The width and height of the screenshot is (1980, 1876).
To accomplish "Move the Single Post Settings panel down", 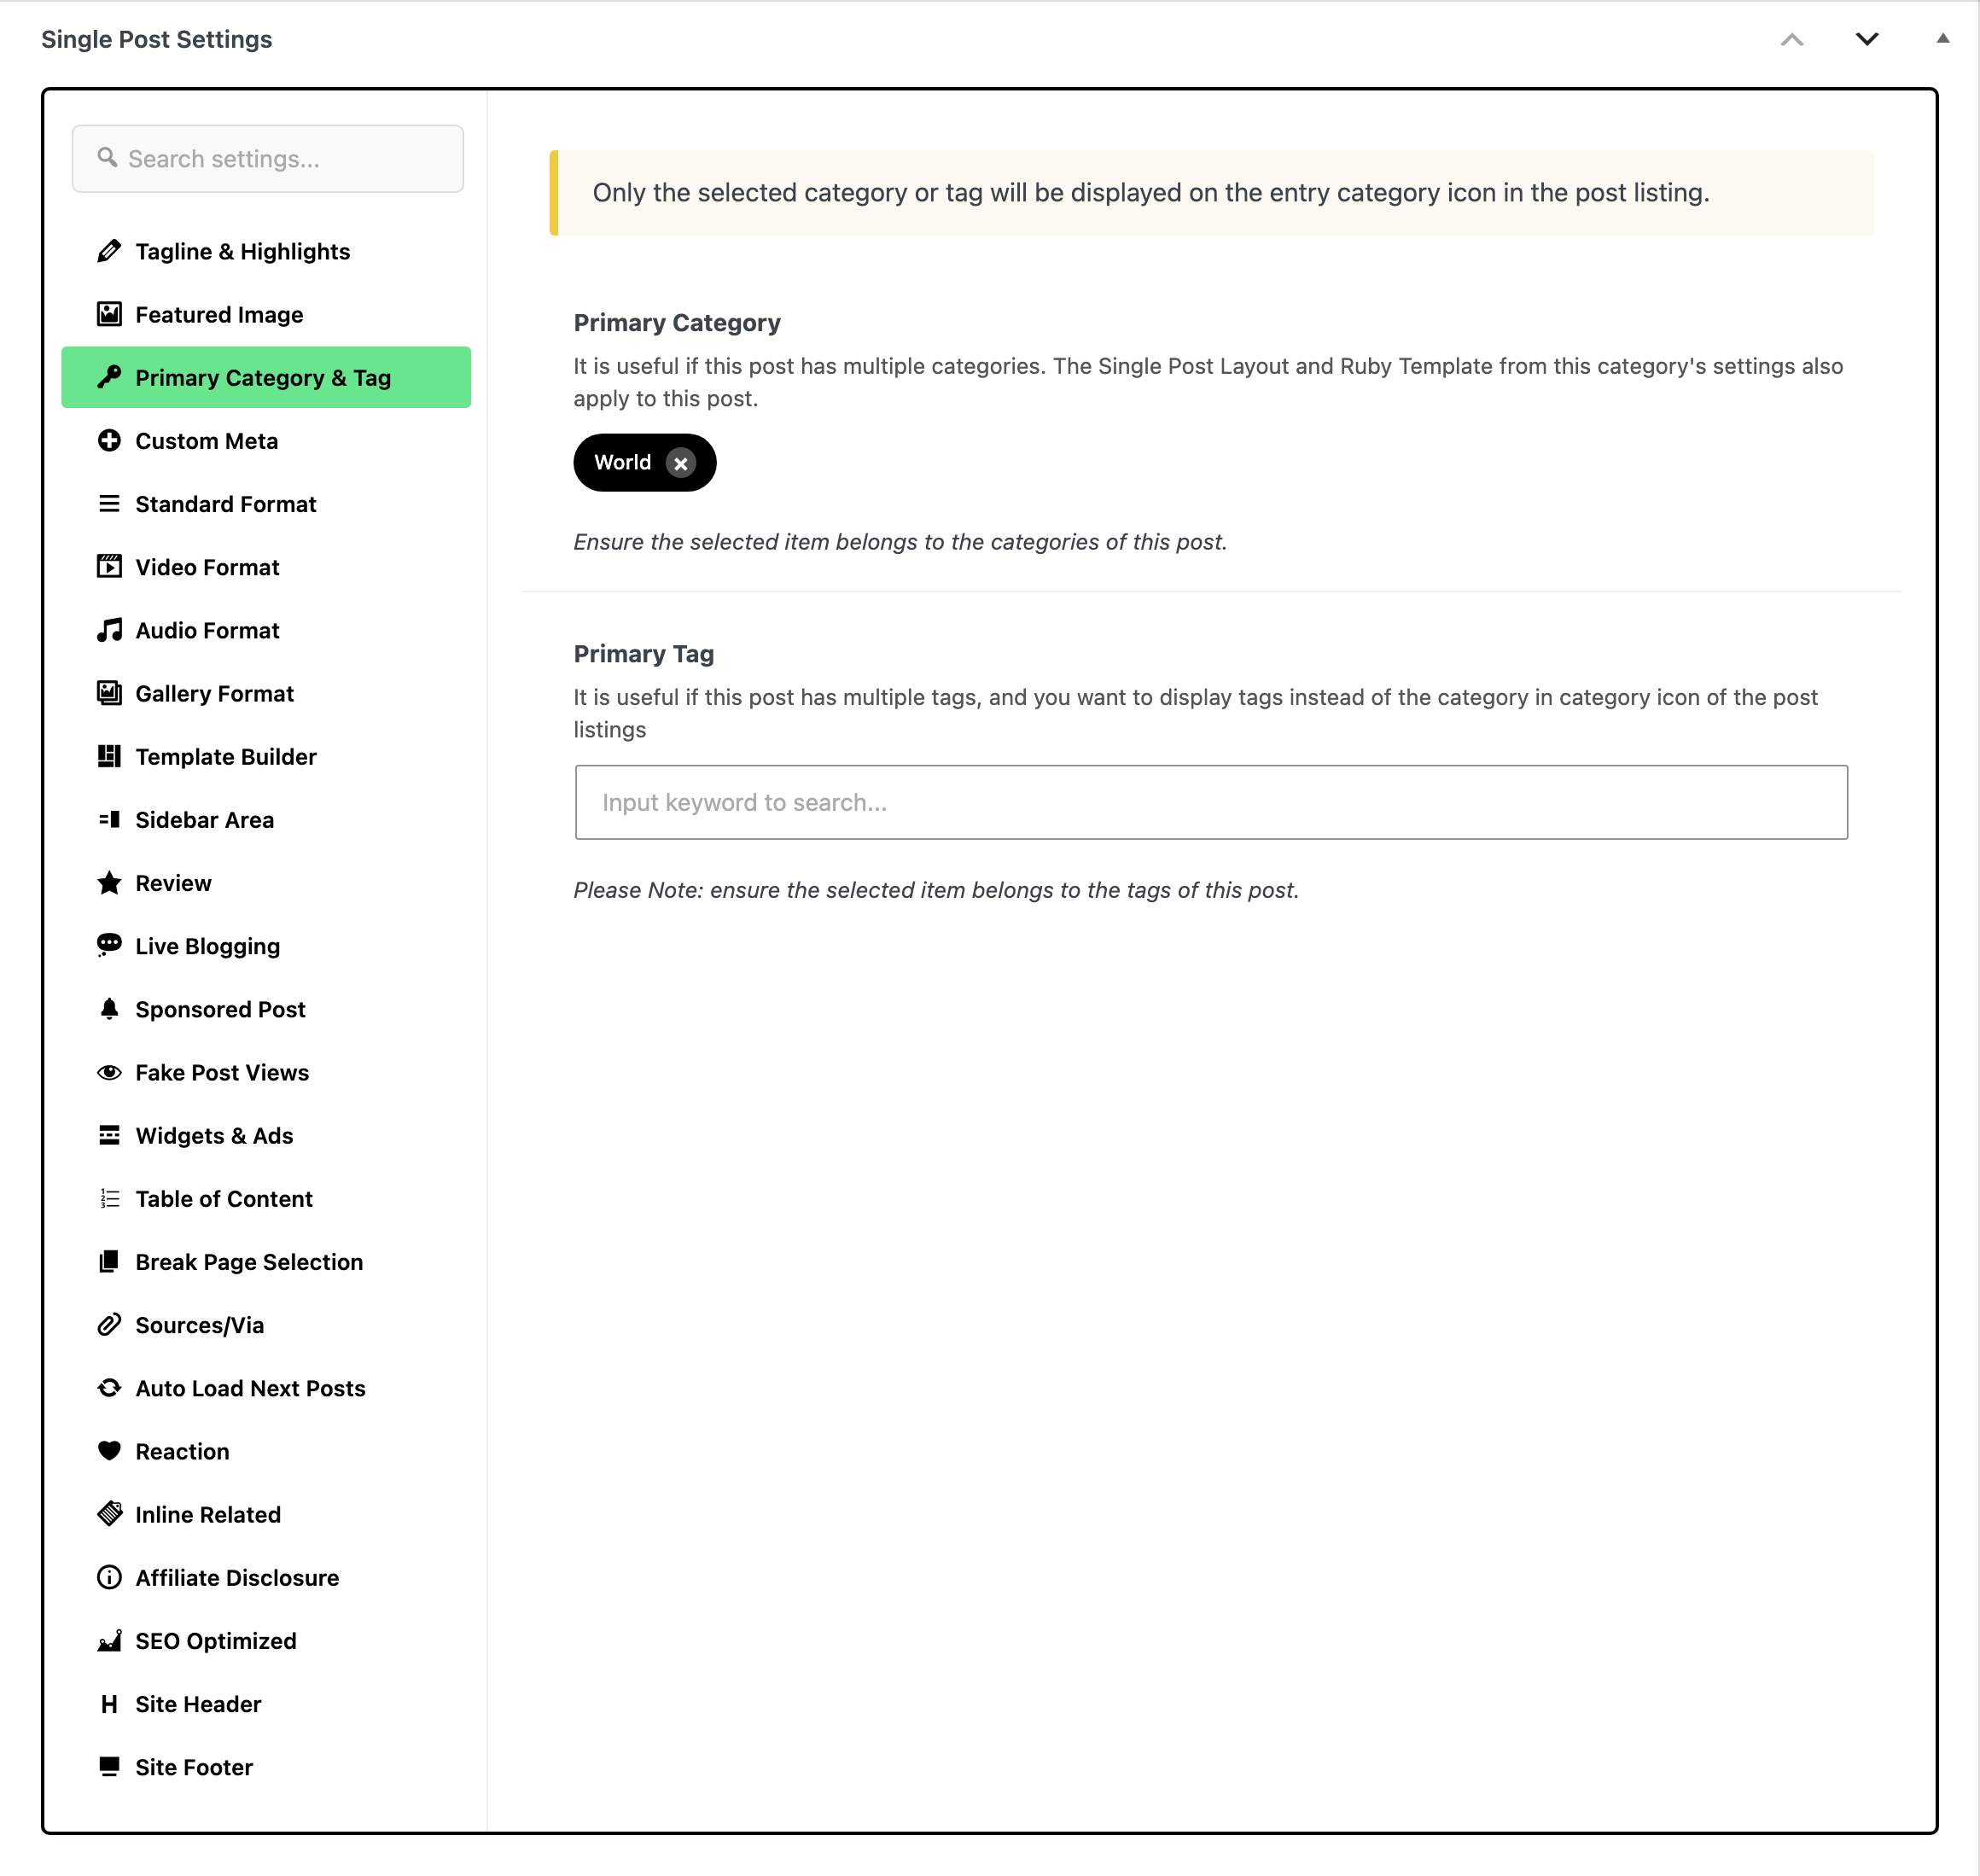I will 1867,39.
